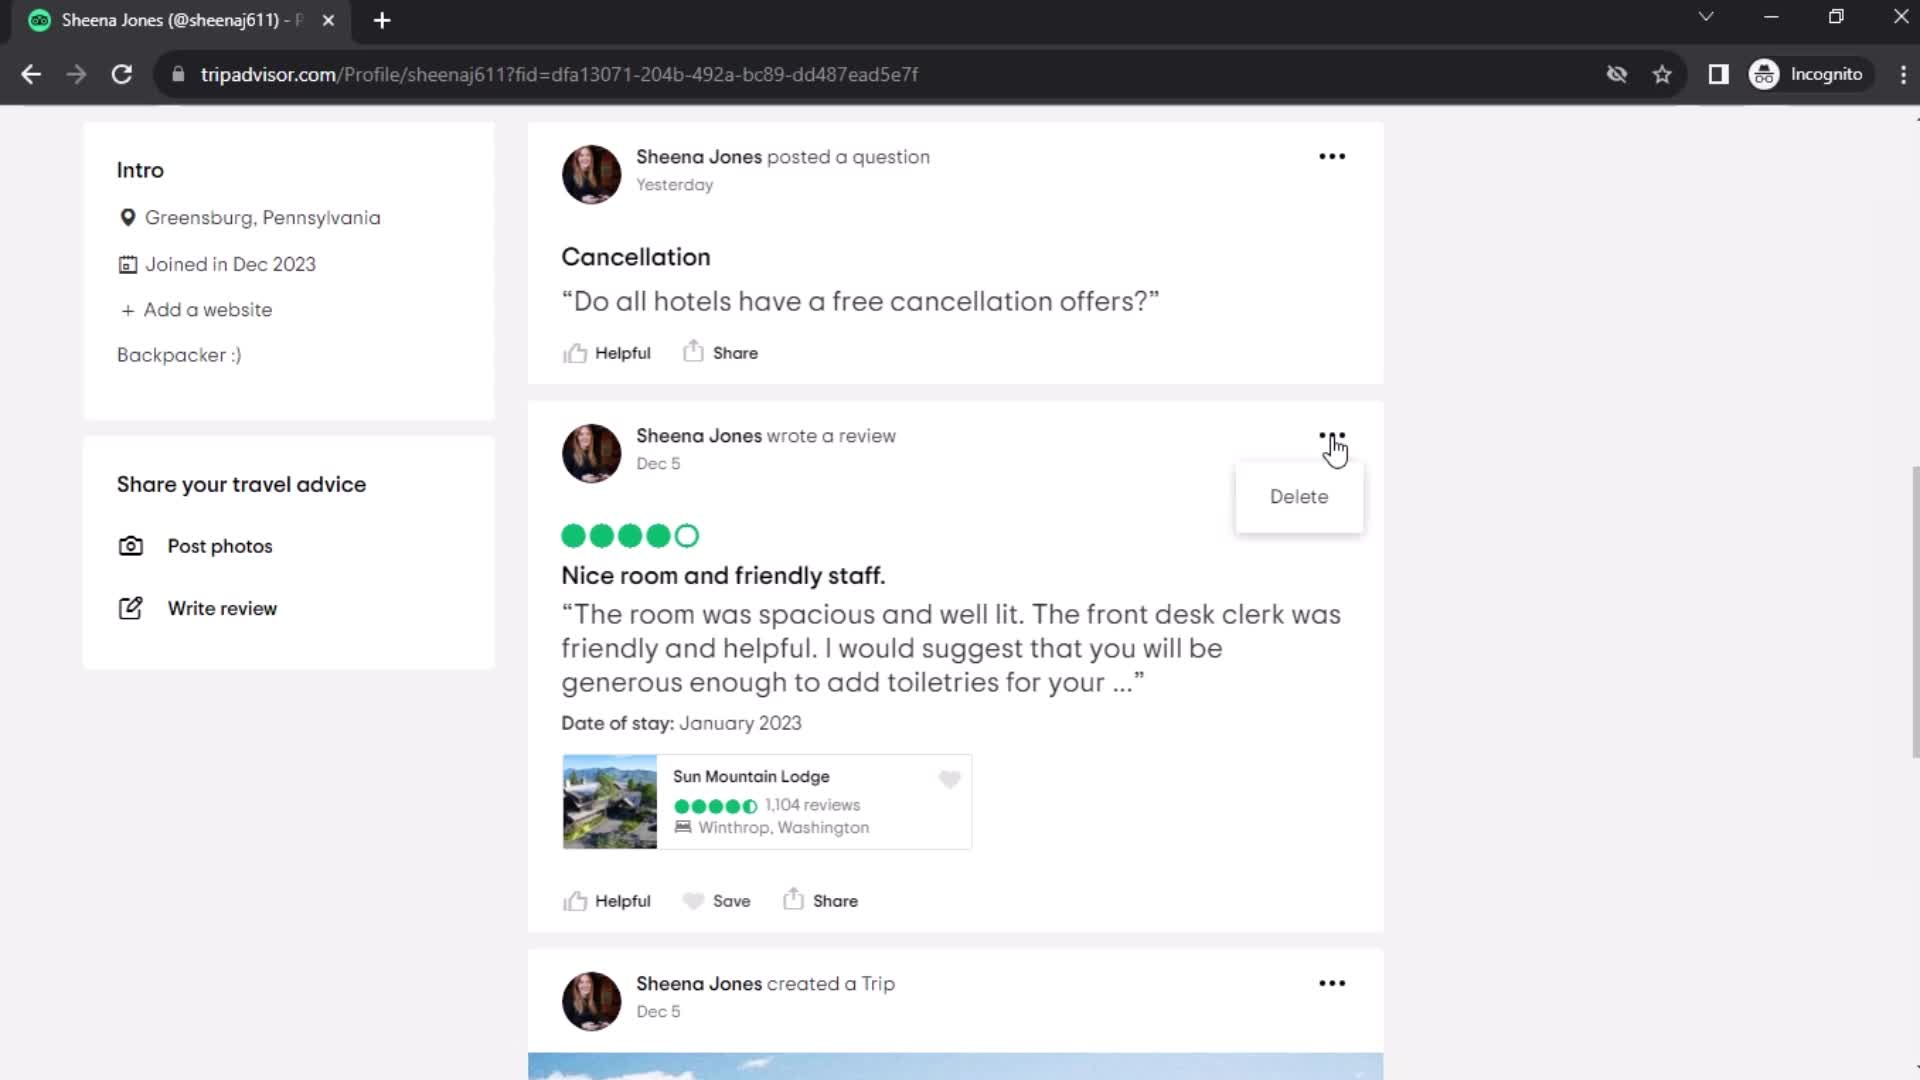
Task: Click the Write review pencil icon
Action: (129, 608)
